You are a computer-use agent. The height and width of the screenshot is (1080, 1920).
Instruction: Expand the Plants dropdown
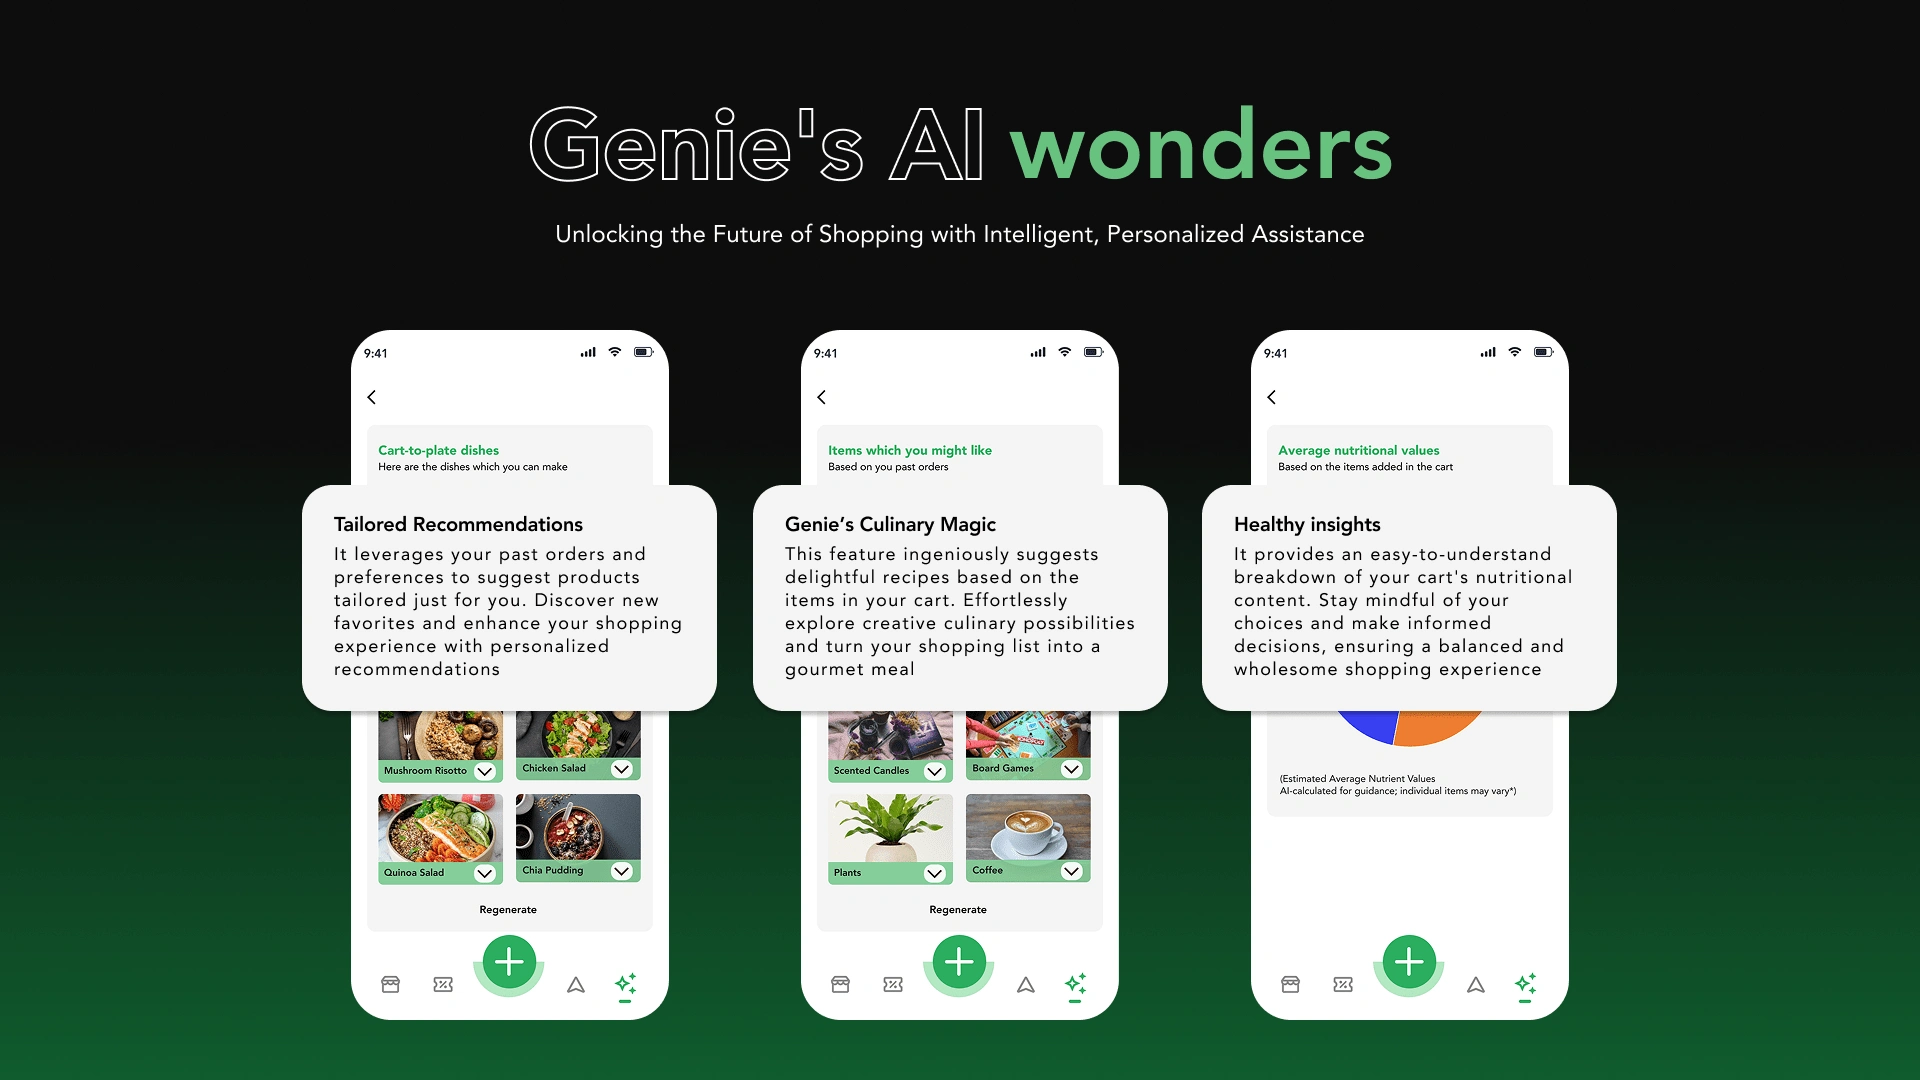[x=934, y=873]
